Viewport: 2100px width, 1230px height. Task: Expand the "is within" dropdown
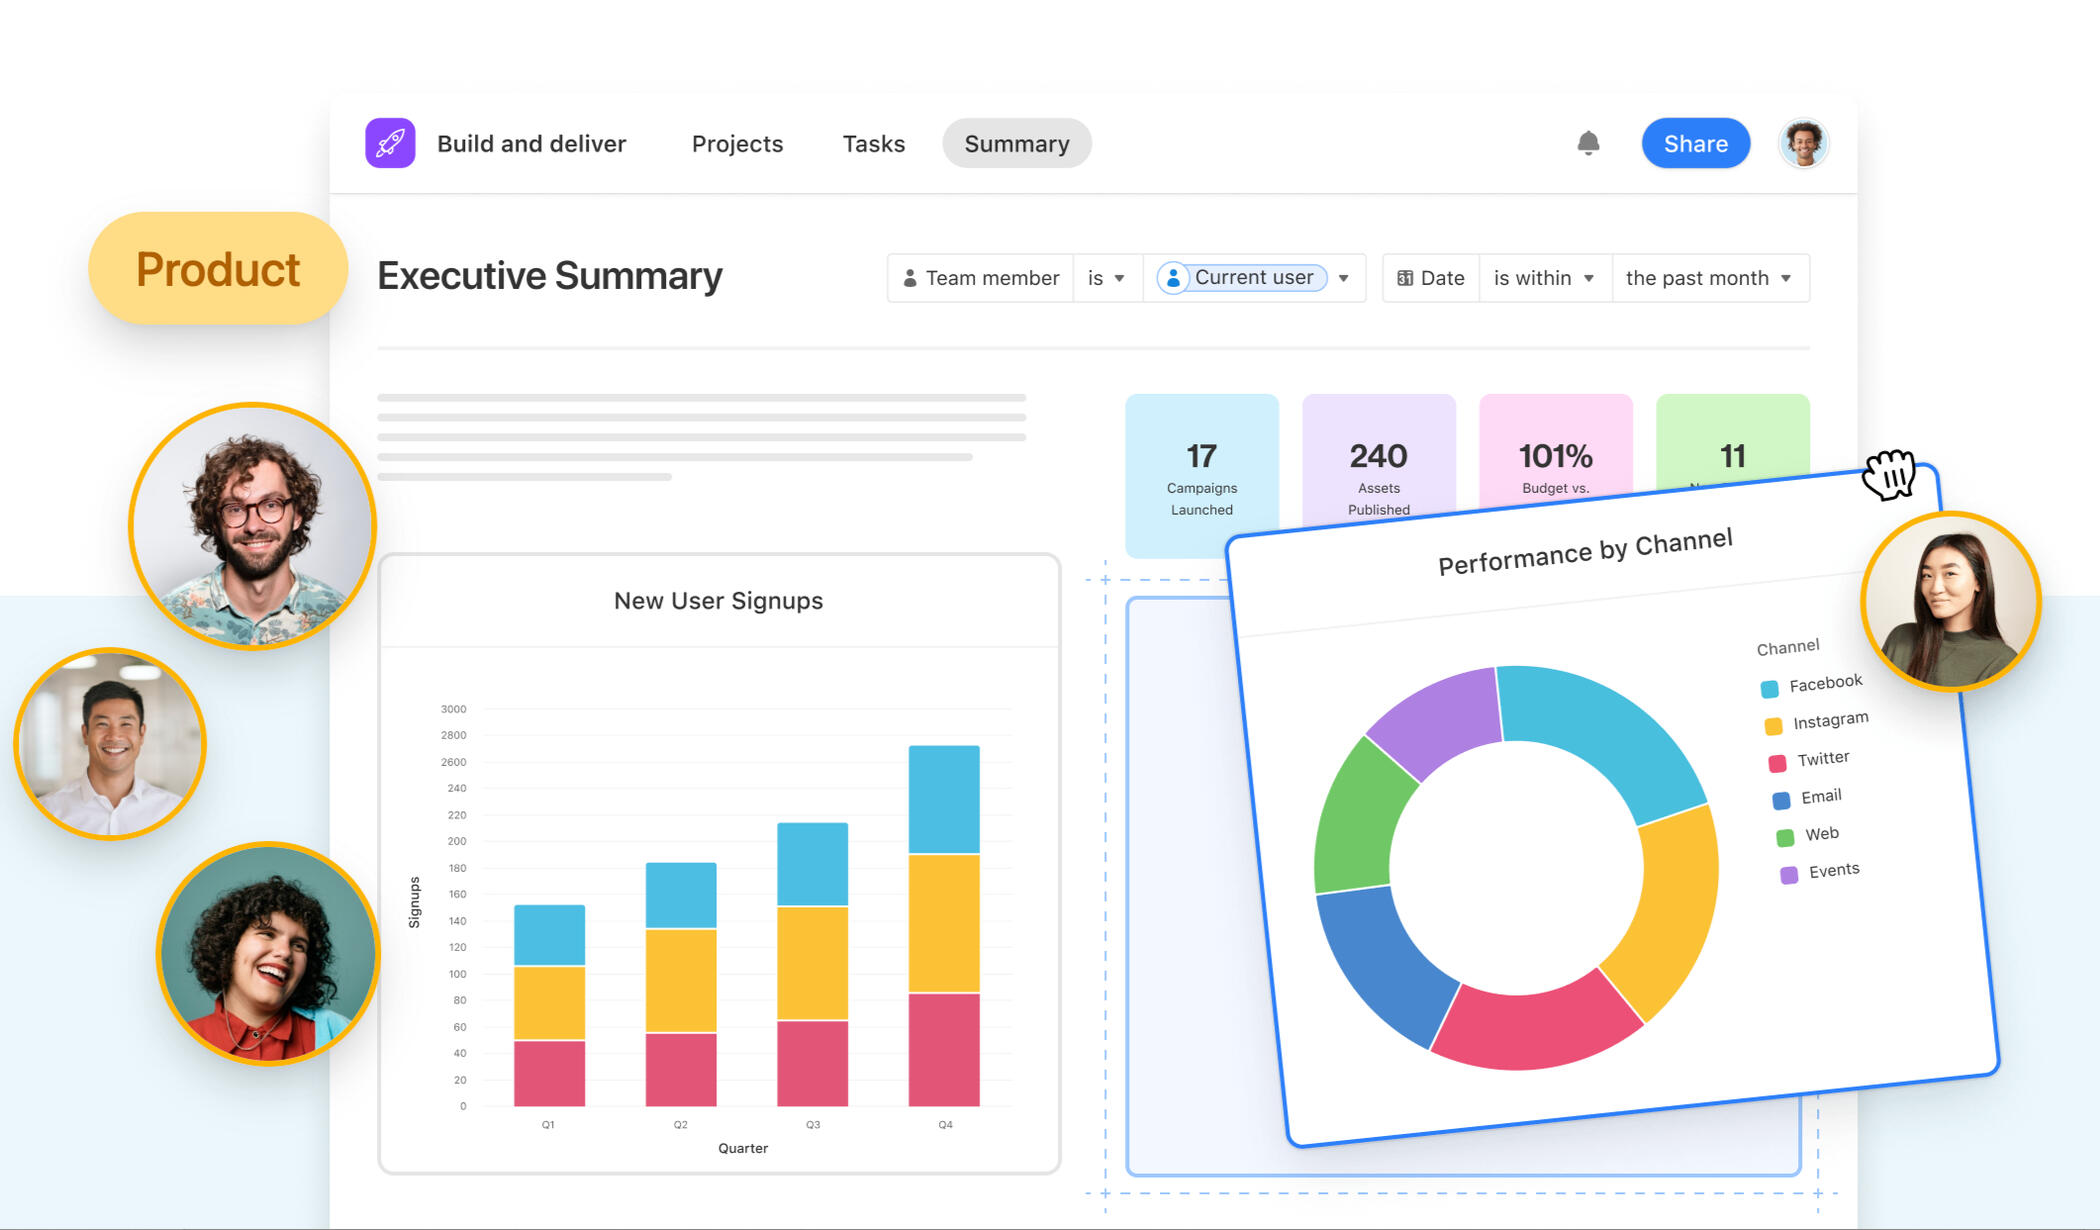[x=1543, y=278]
